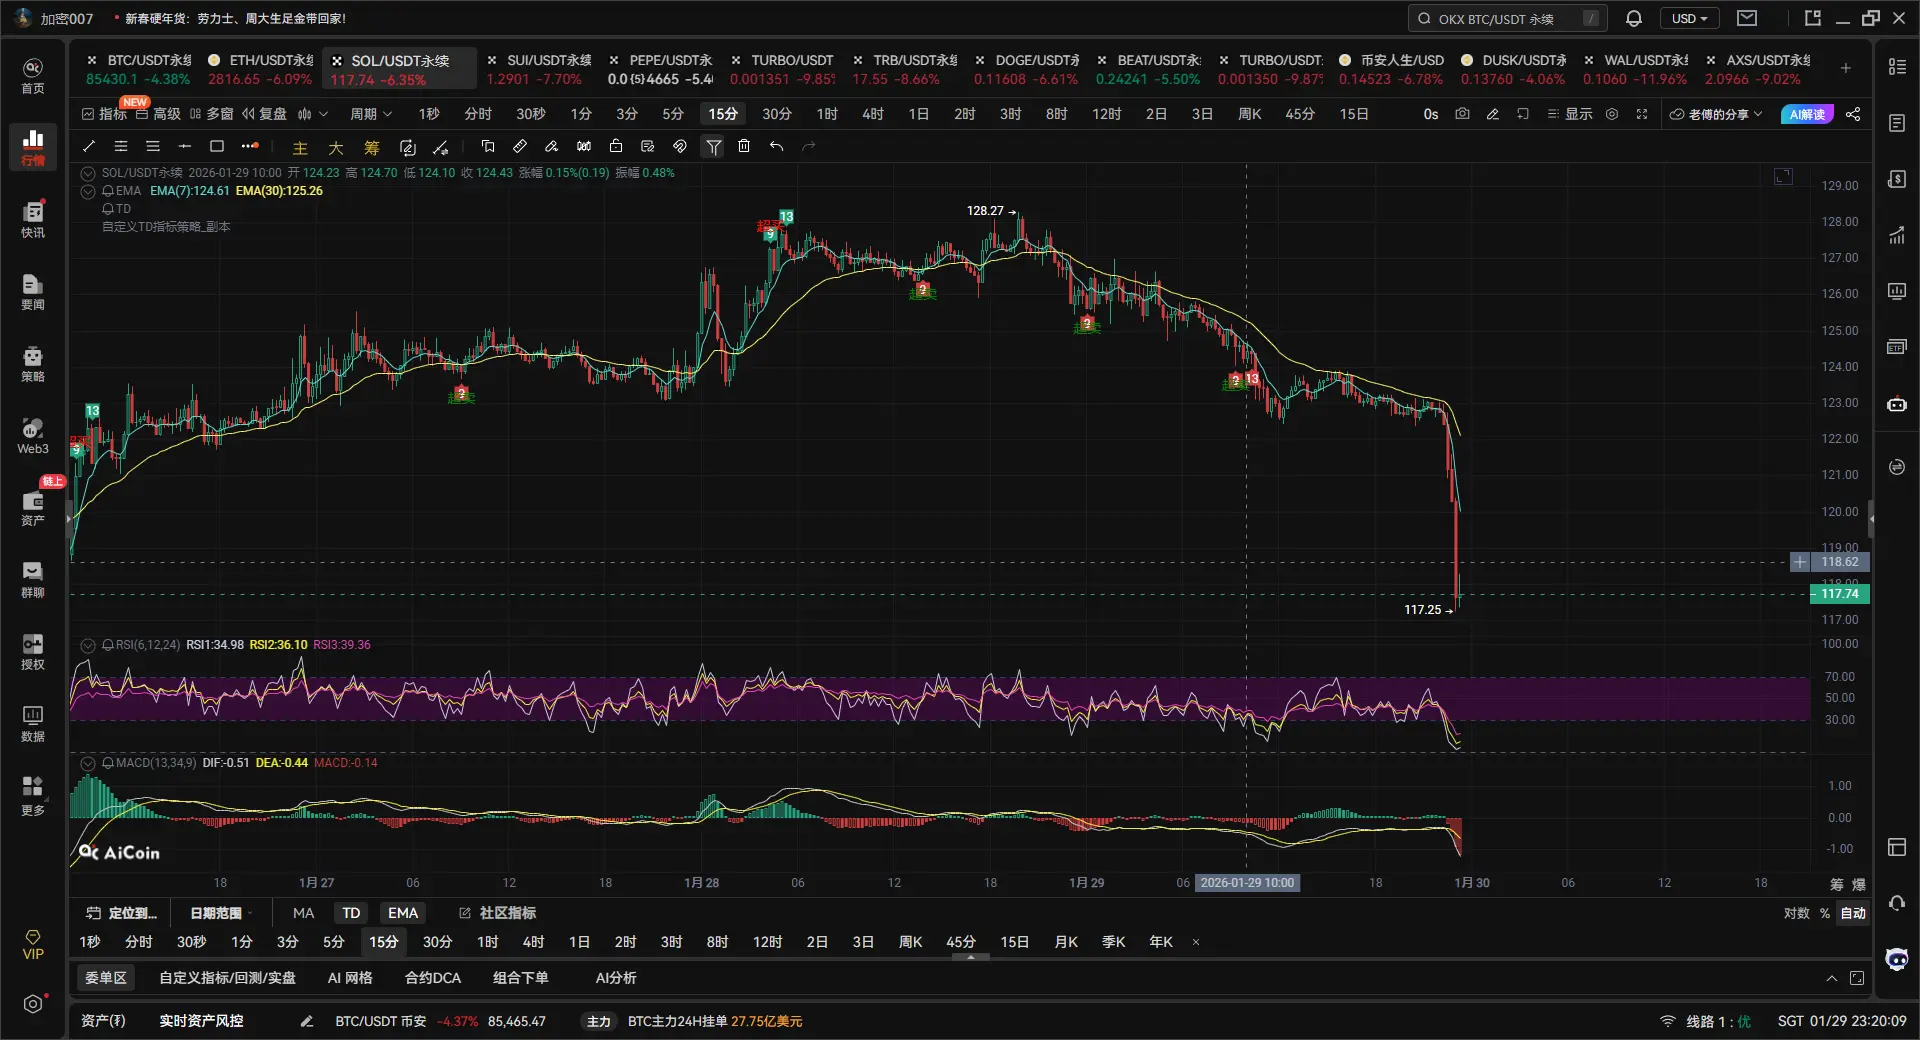Open the 快讯 news sidebar icon
The height and width of the screenshot is (1040, 1920).
(33, 219)
